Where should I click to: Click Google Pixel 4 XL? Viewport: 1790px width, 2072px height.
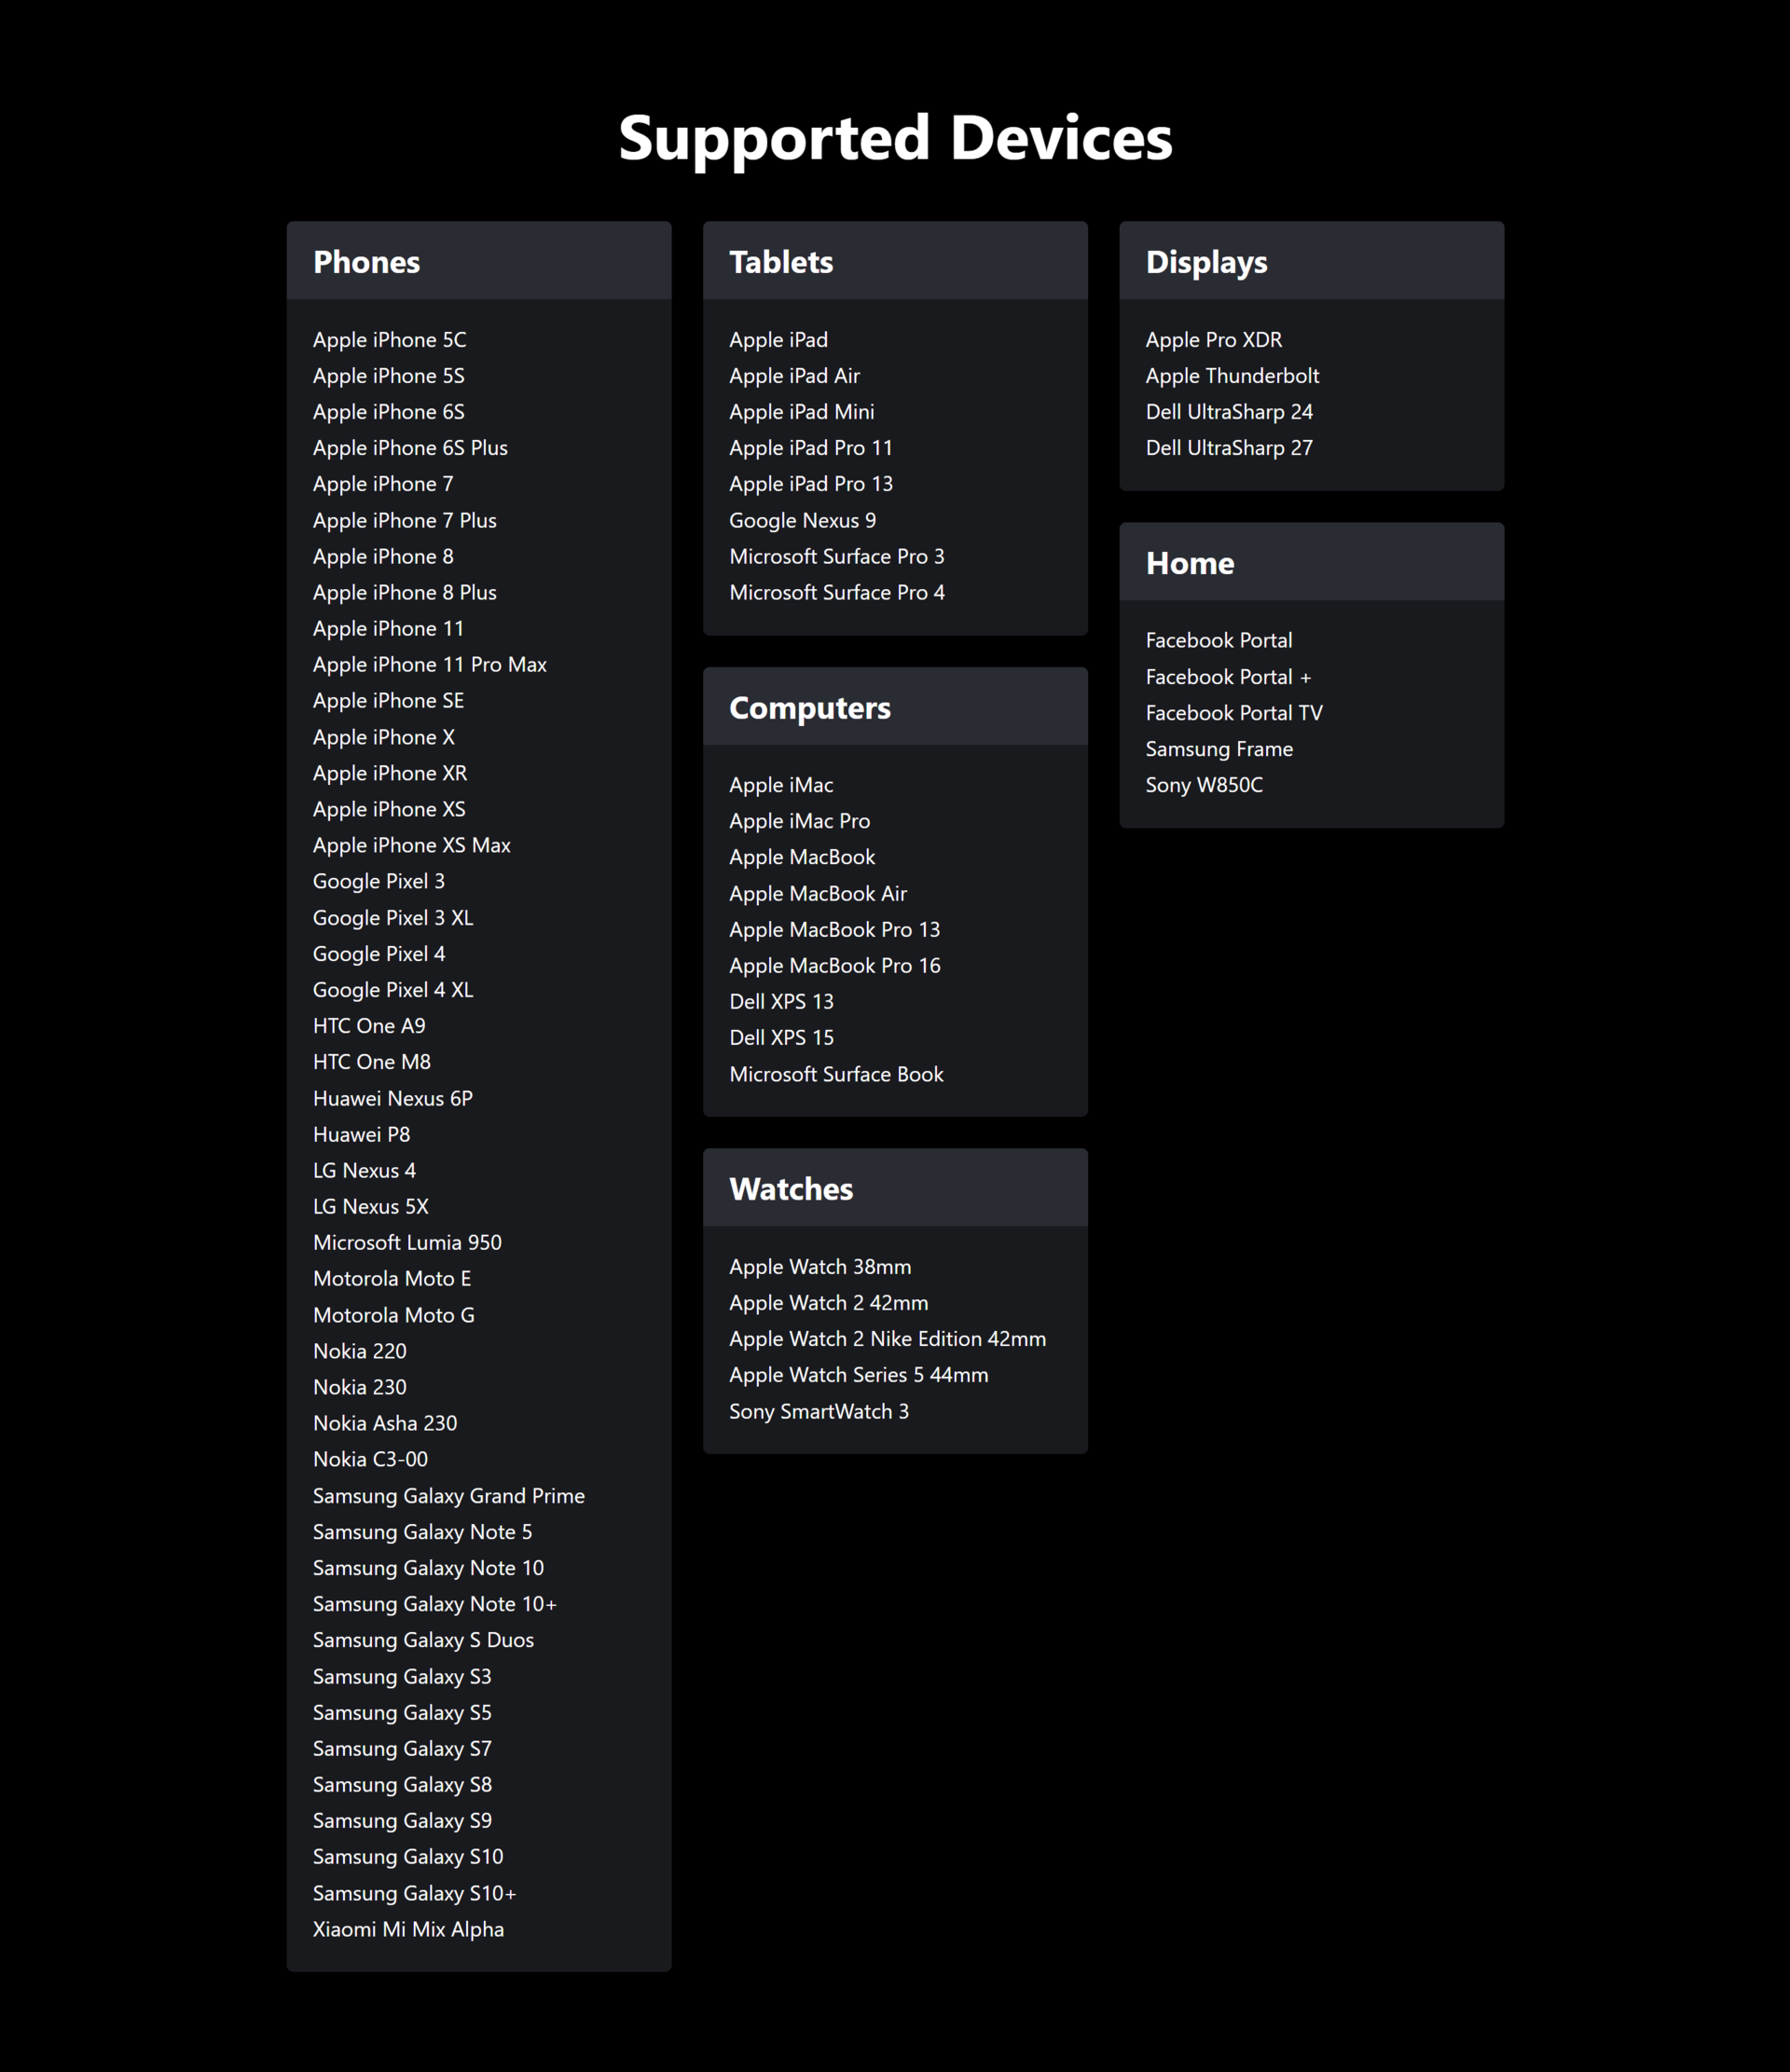pos(393,989)
